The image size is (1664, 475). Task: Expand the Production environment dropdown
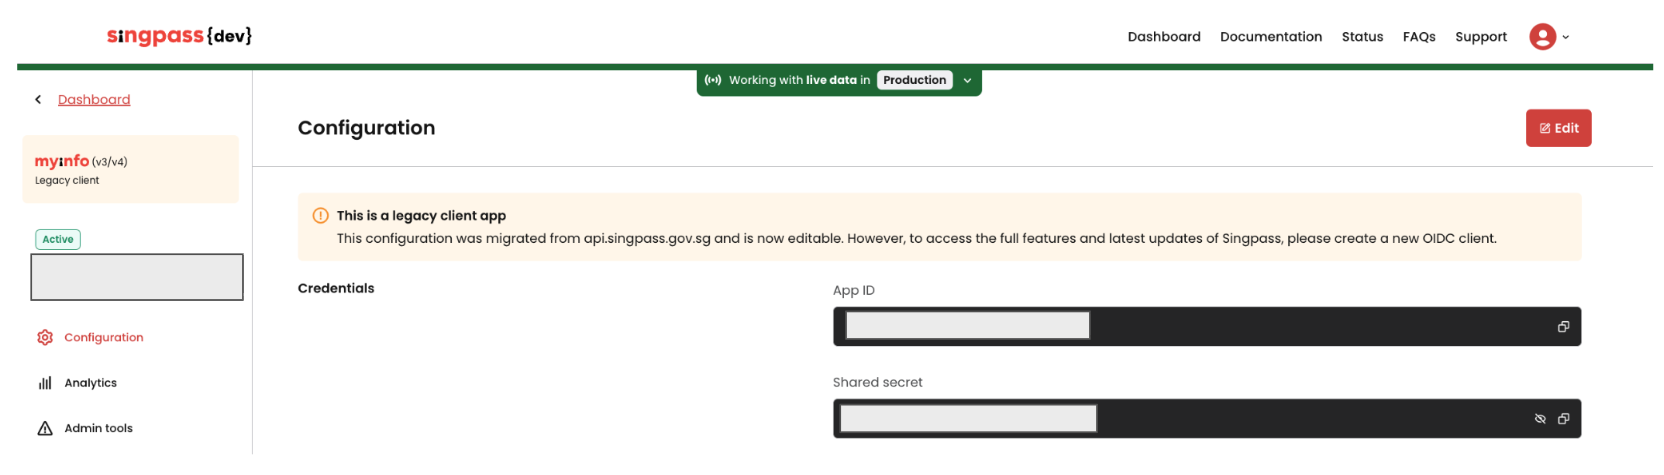[x=967, y=81]
